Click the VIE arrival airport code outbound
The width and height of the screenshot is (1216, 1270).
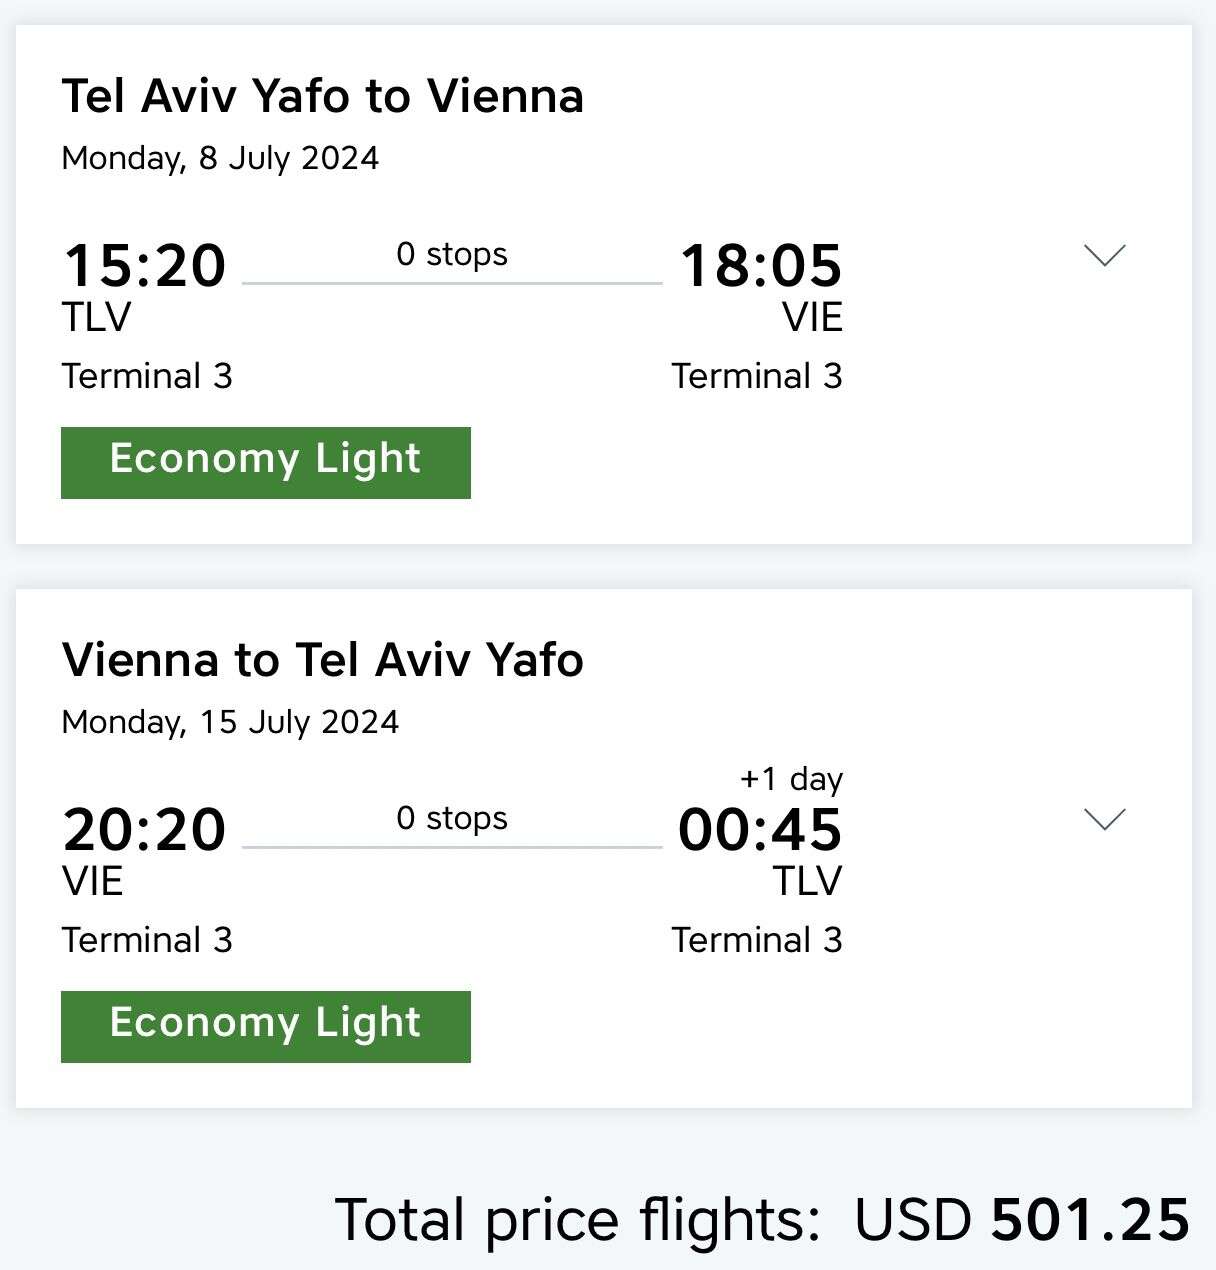pyautogui.click(x=812, y=317)
